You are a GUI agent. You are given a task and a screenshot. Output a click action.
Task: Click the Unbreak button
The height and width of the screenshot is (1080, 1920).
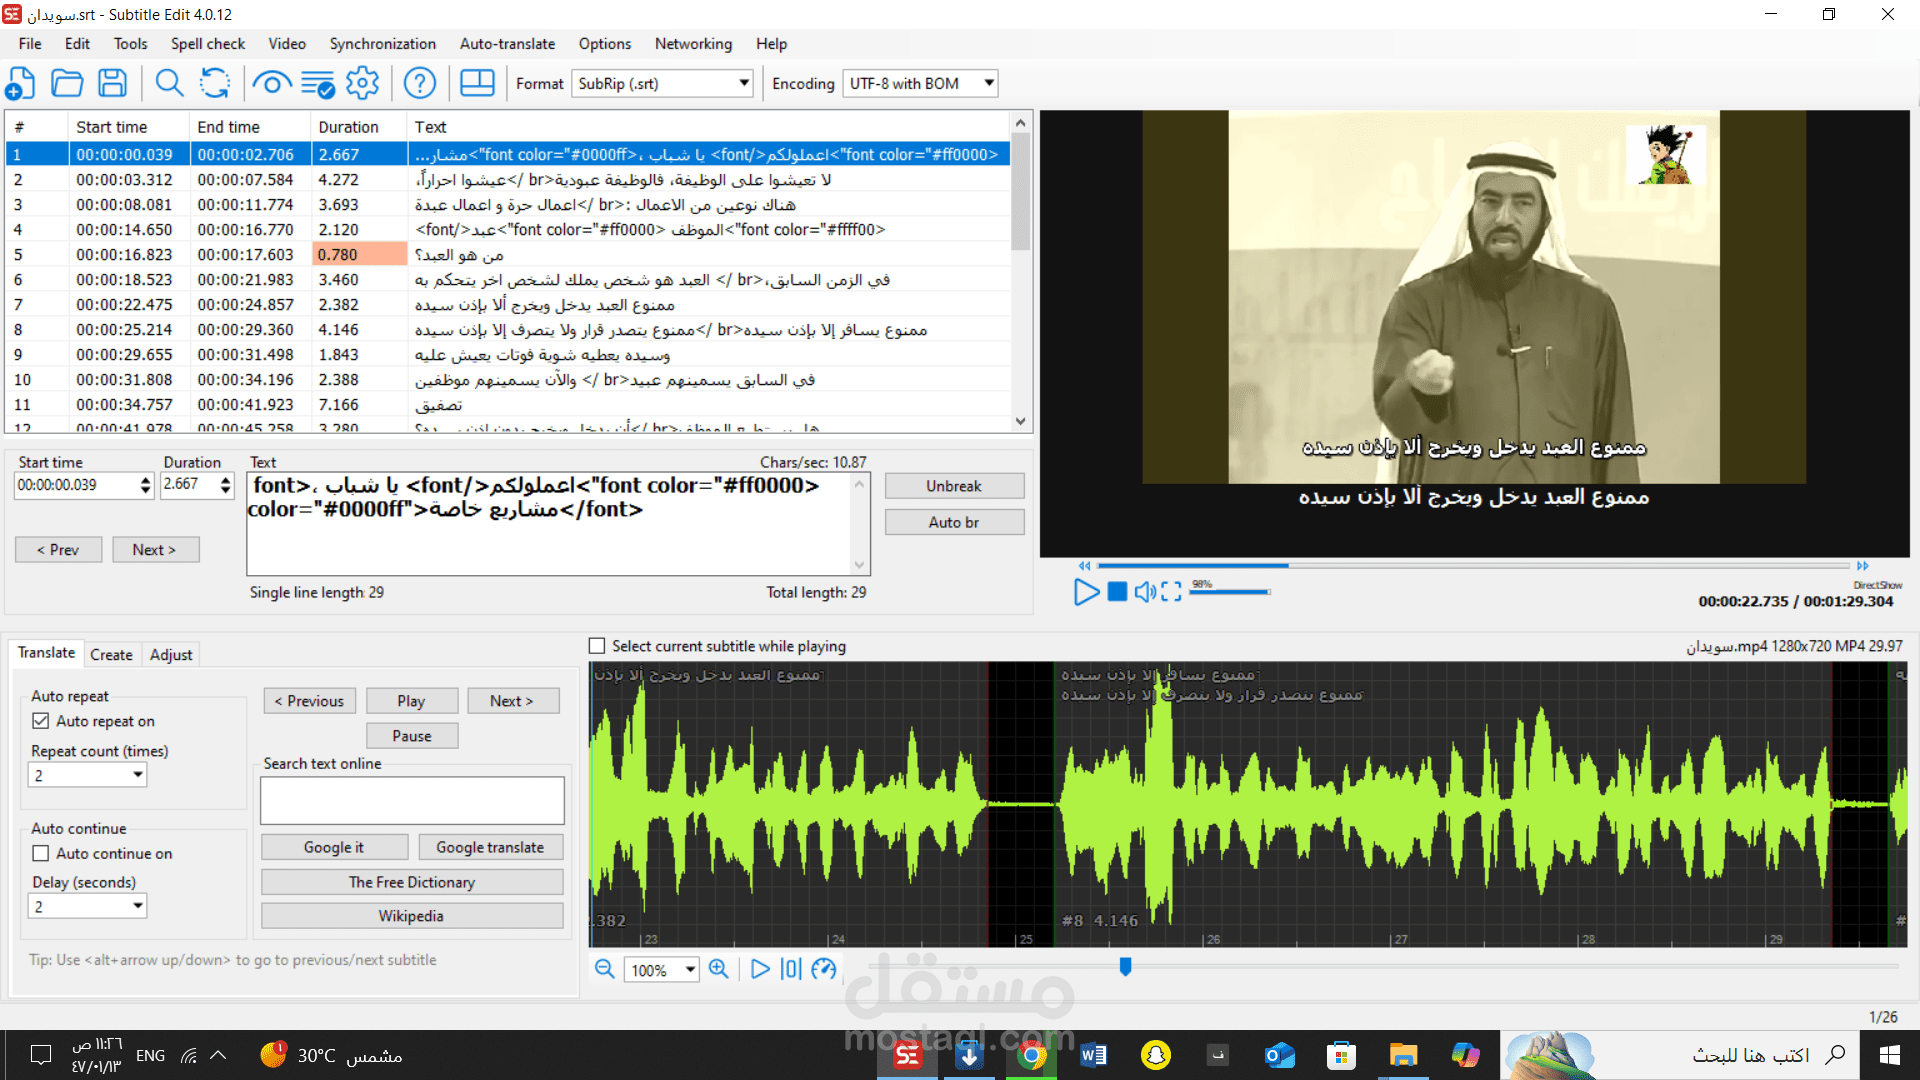click(954, 486)
